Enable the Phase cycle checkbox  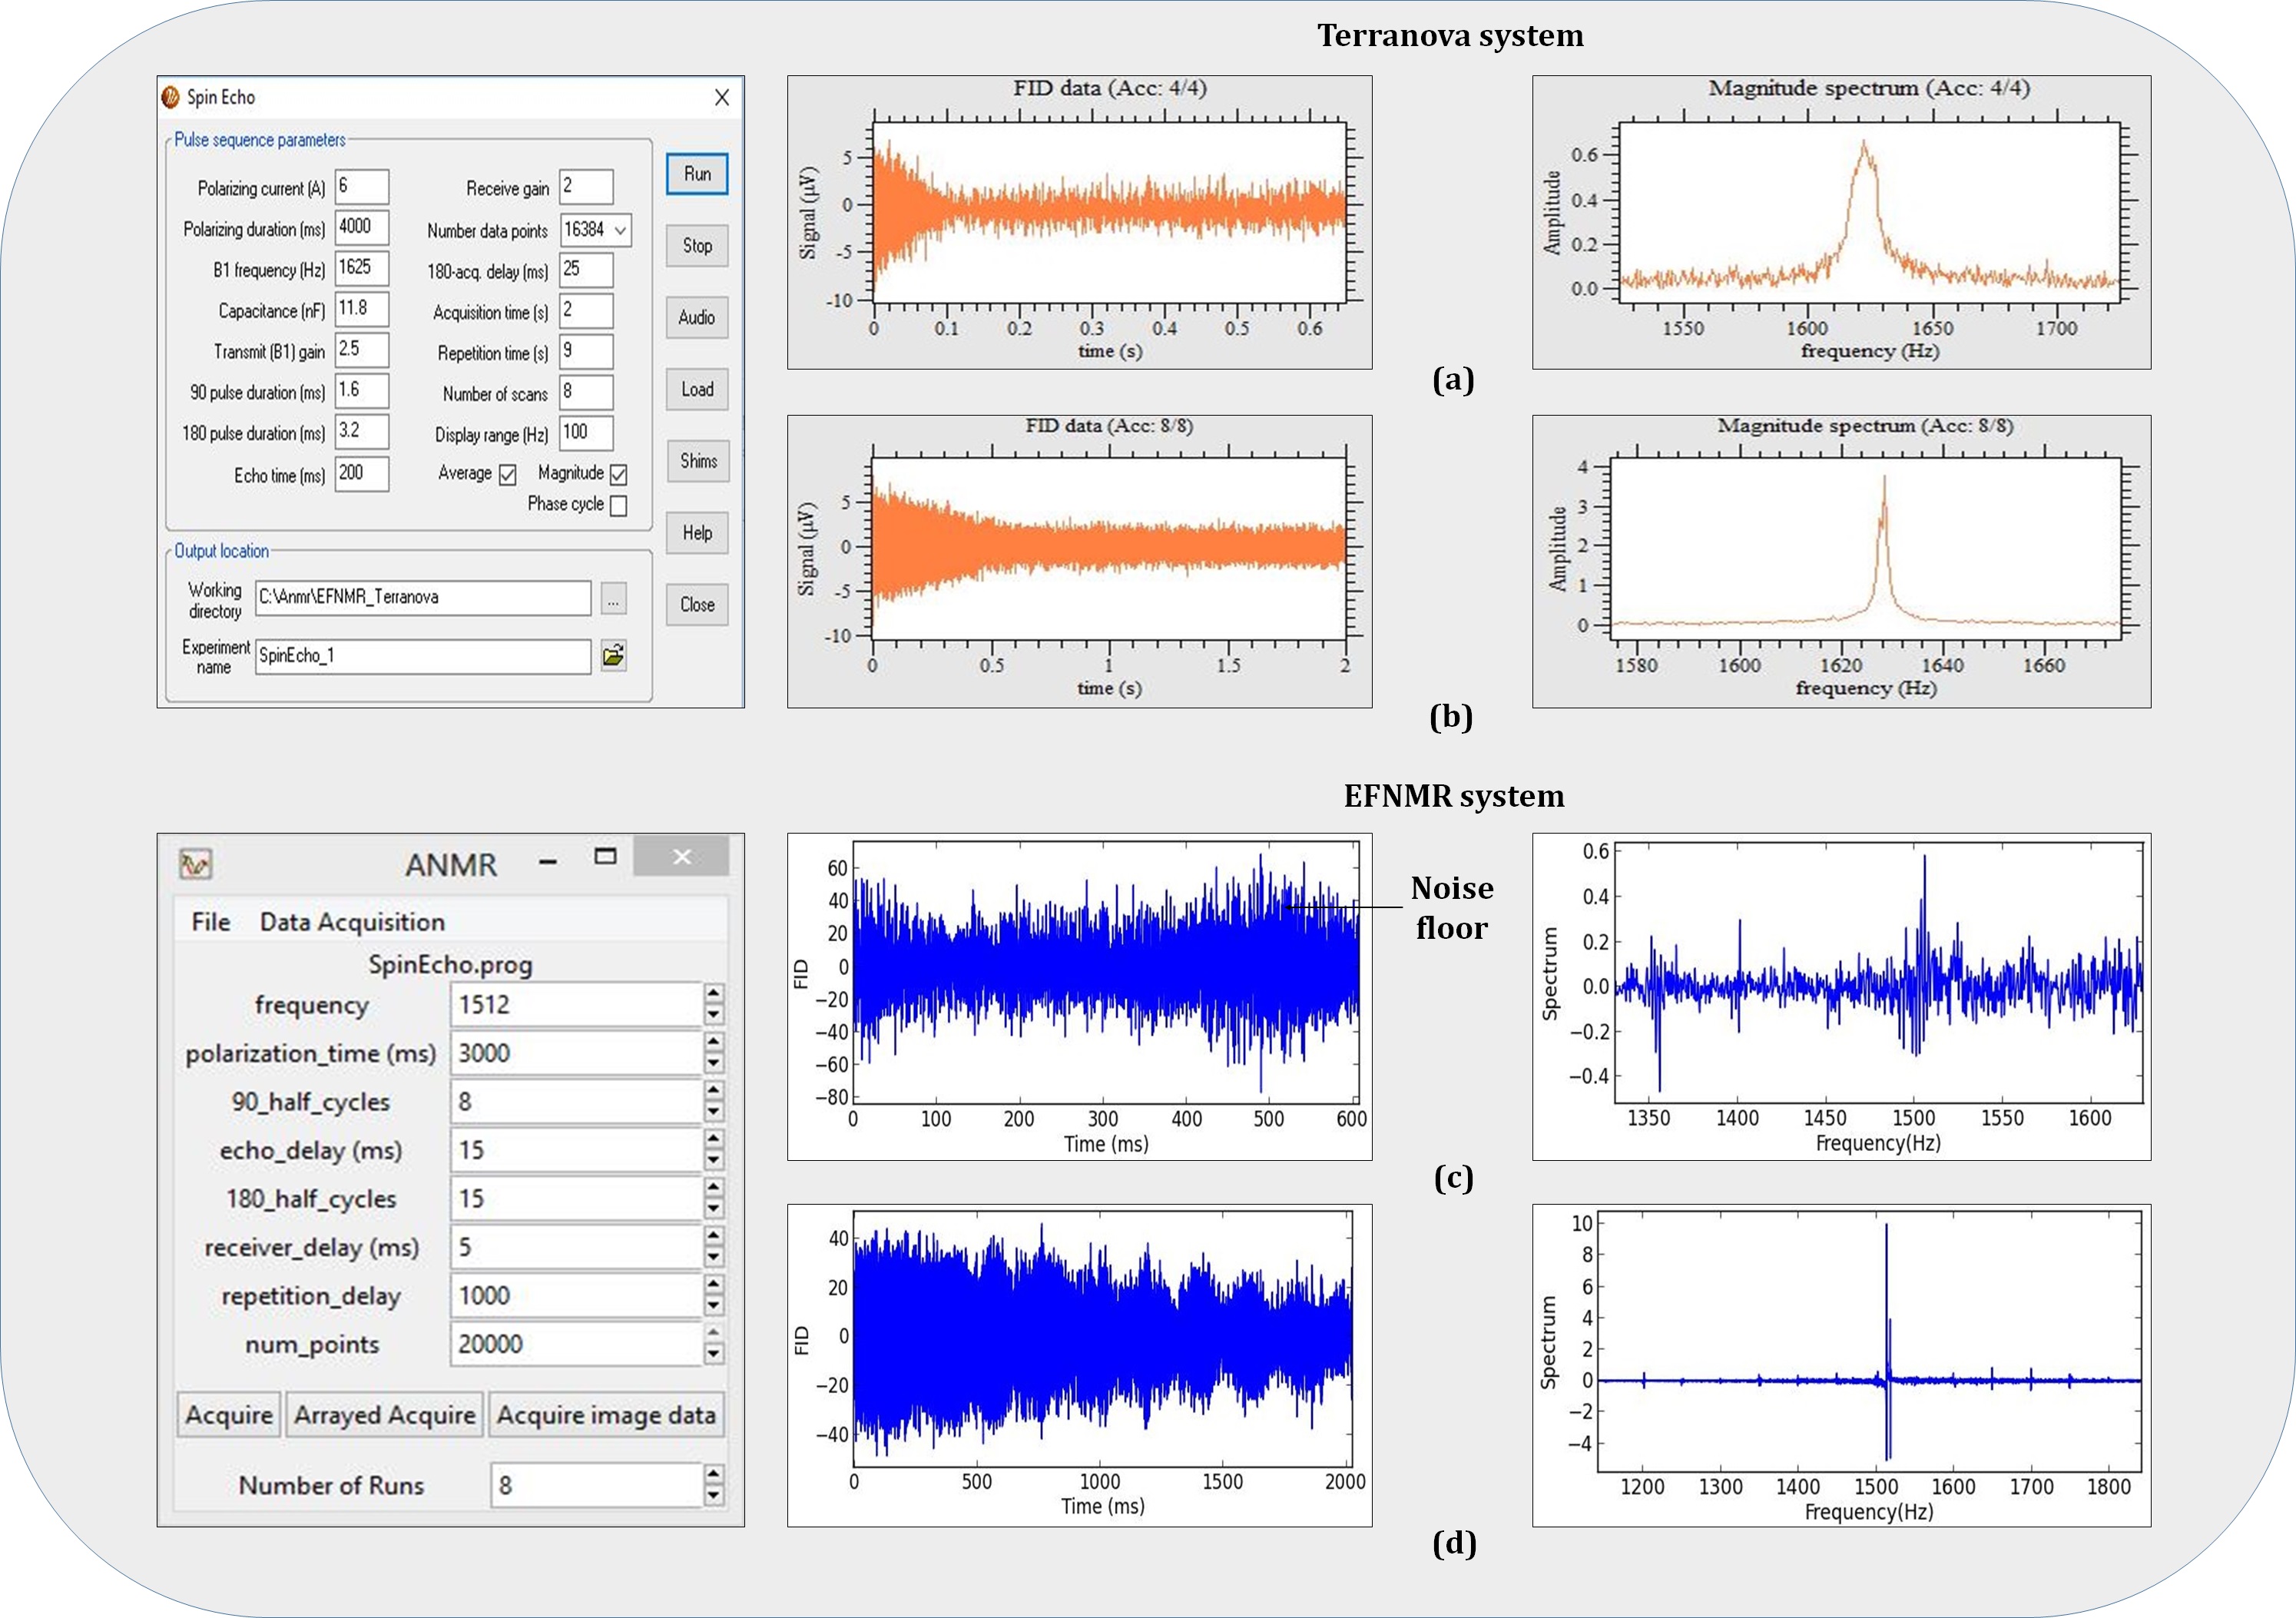(x=619, y=506)
